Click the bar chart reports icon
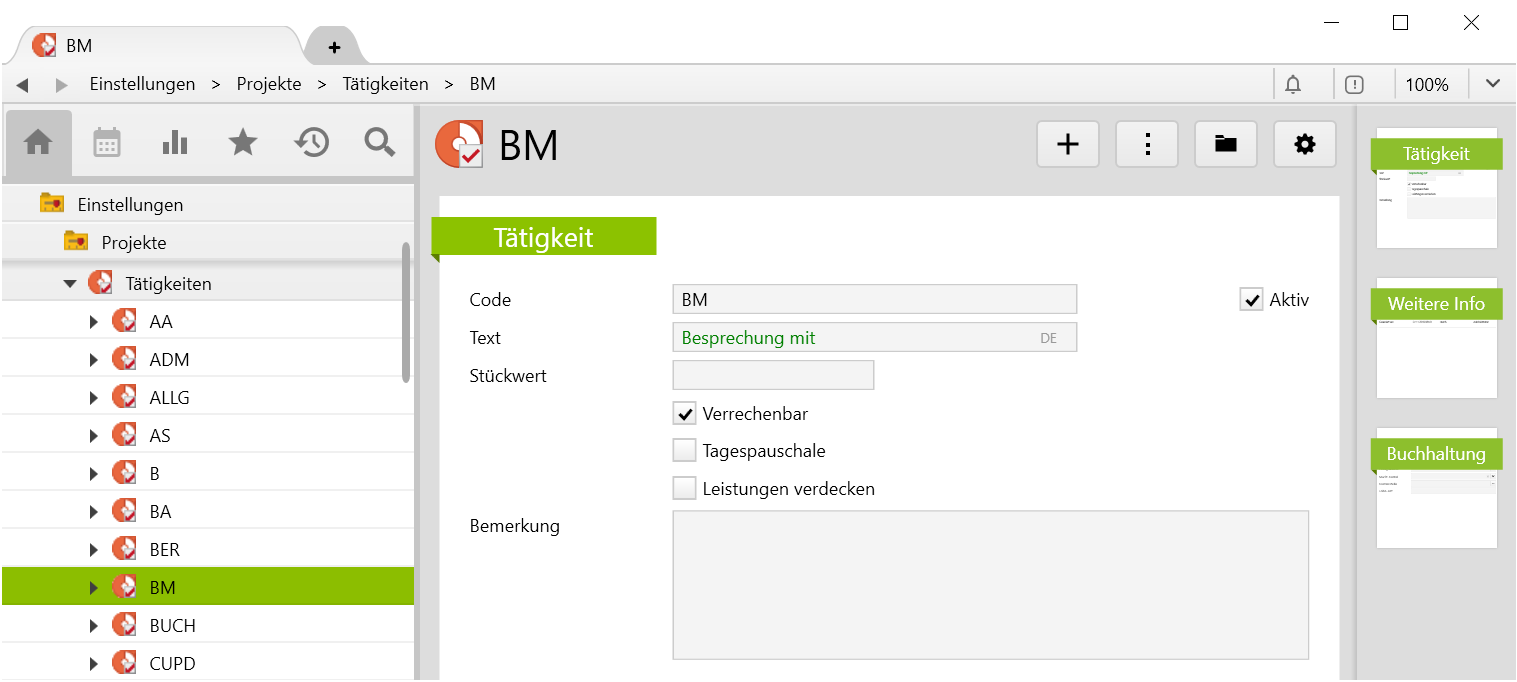 coord(175,143)
